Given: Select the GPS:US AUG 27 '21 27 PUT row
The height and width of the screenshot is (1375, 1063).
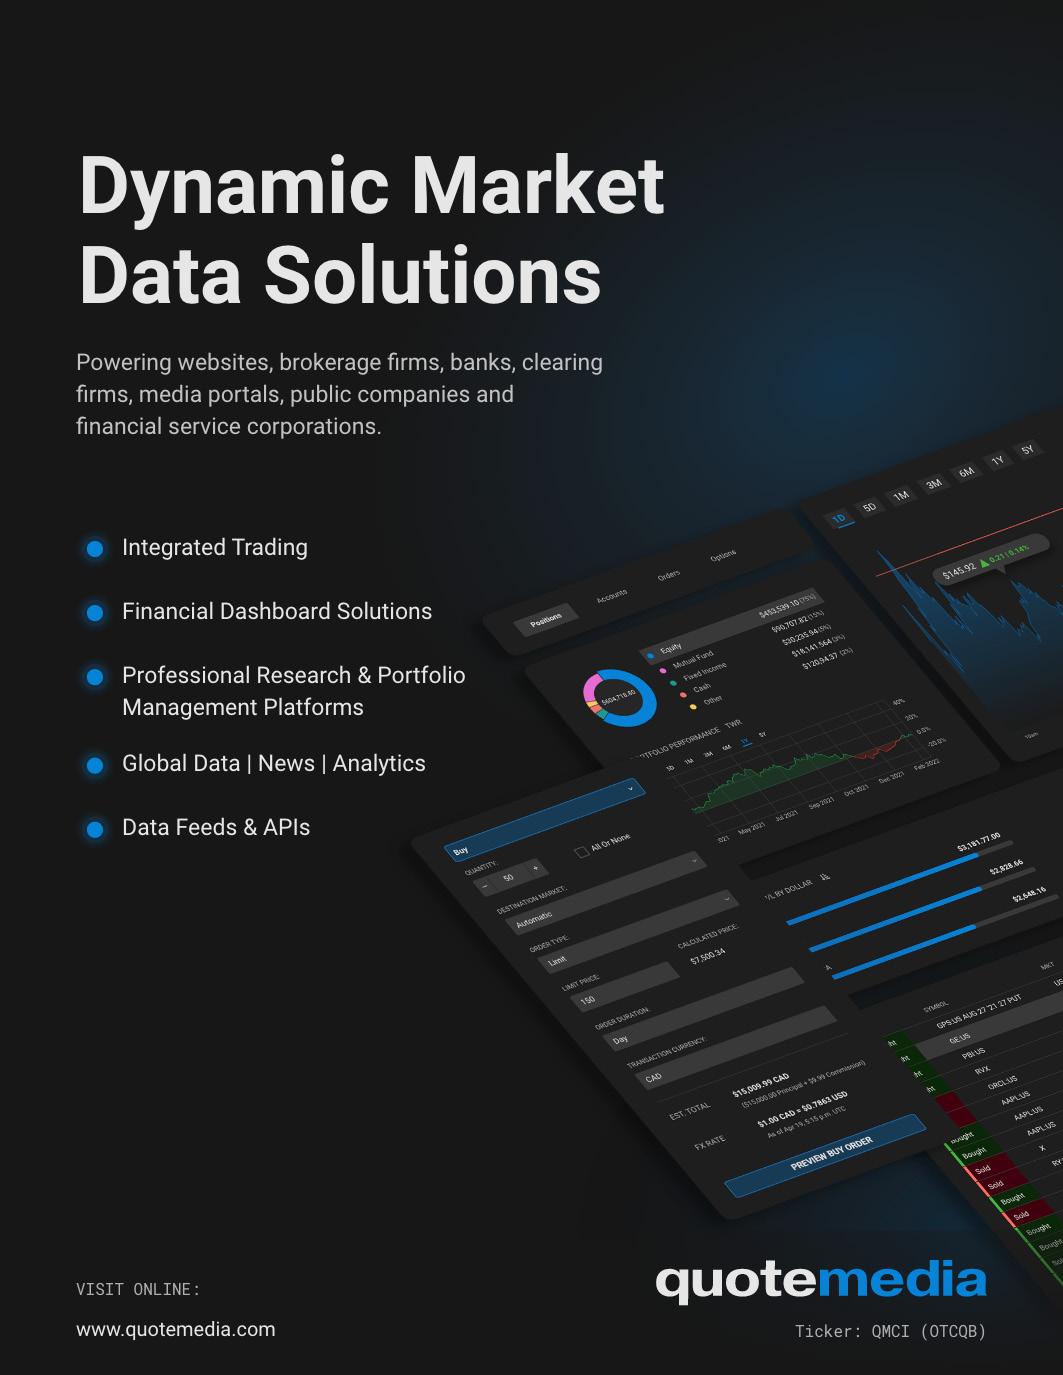Looking at the screenshot, I should click(x=979, y=1013).
